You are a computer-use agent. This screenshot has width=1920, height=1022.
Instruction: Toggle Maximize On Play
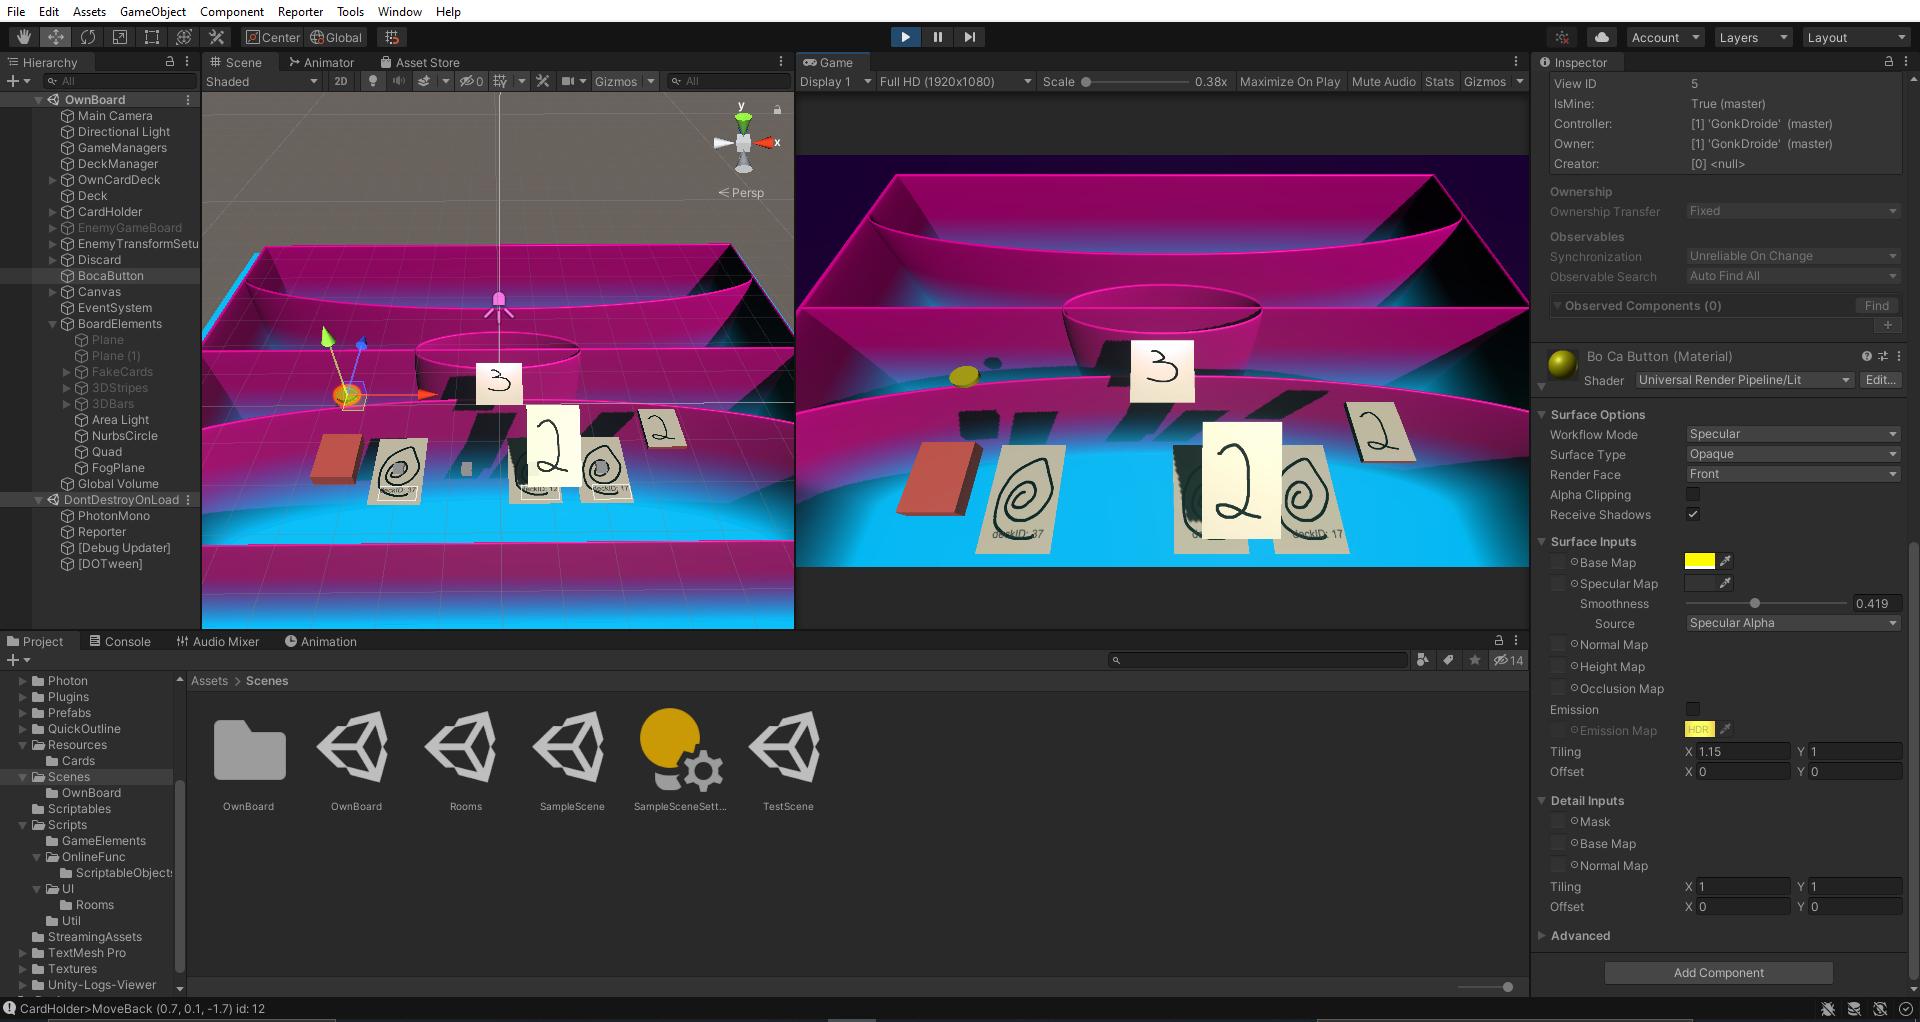[1289, 81]
